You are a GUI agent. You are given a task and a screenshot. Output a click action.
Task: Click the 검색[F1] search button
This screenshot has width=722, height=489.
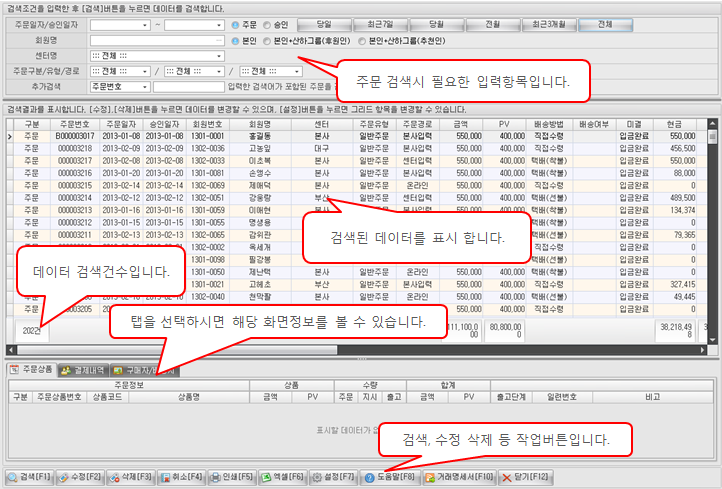pyautogui.click(x=29, y=477)
